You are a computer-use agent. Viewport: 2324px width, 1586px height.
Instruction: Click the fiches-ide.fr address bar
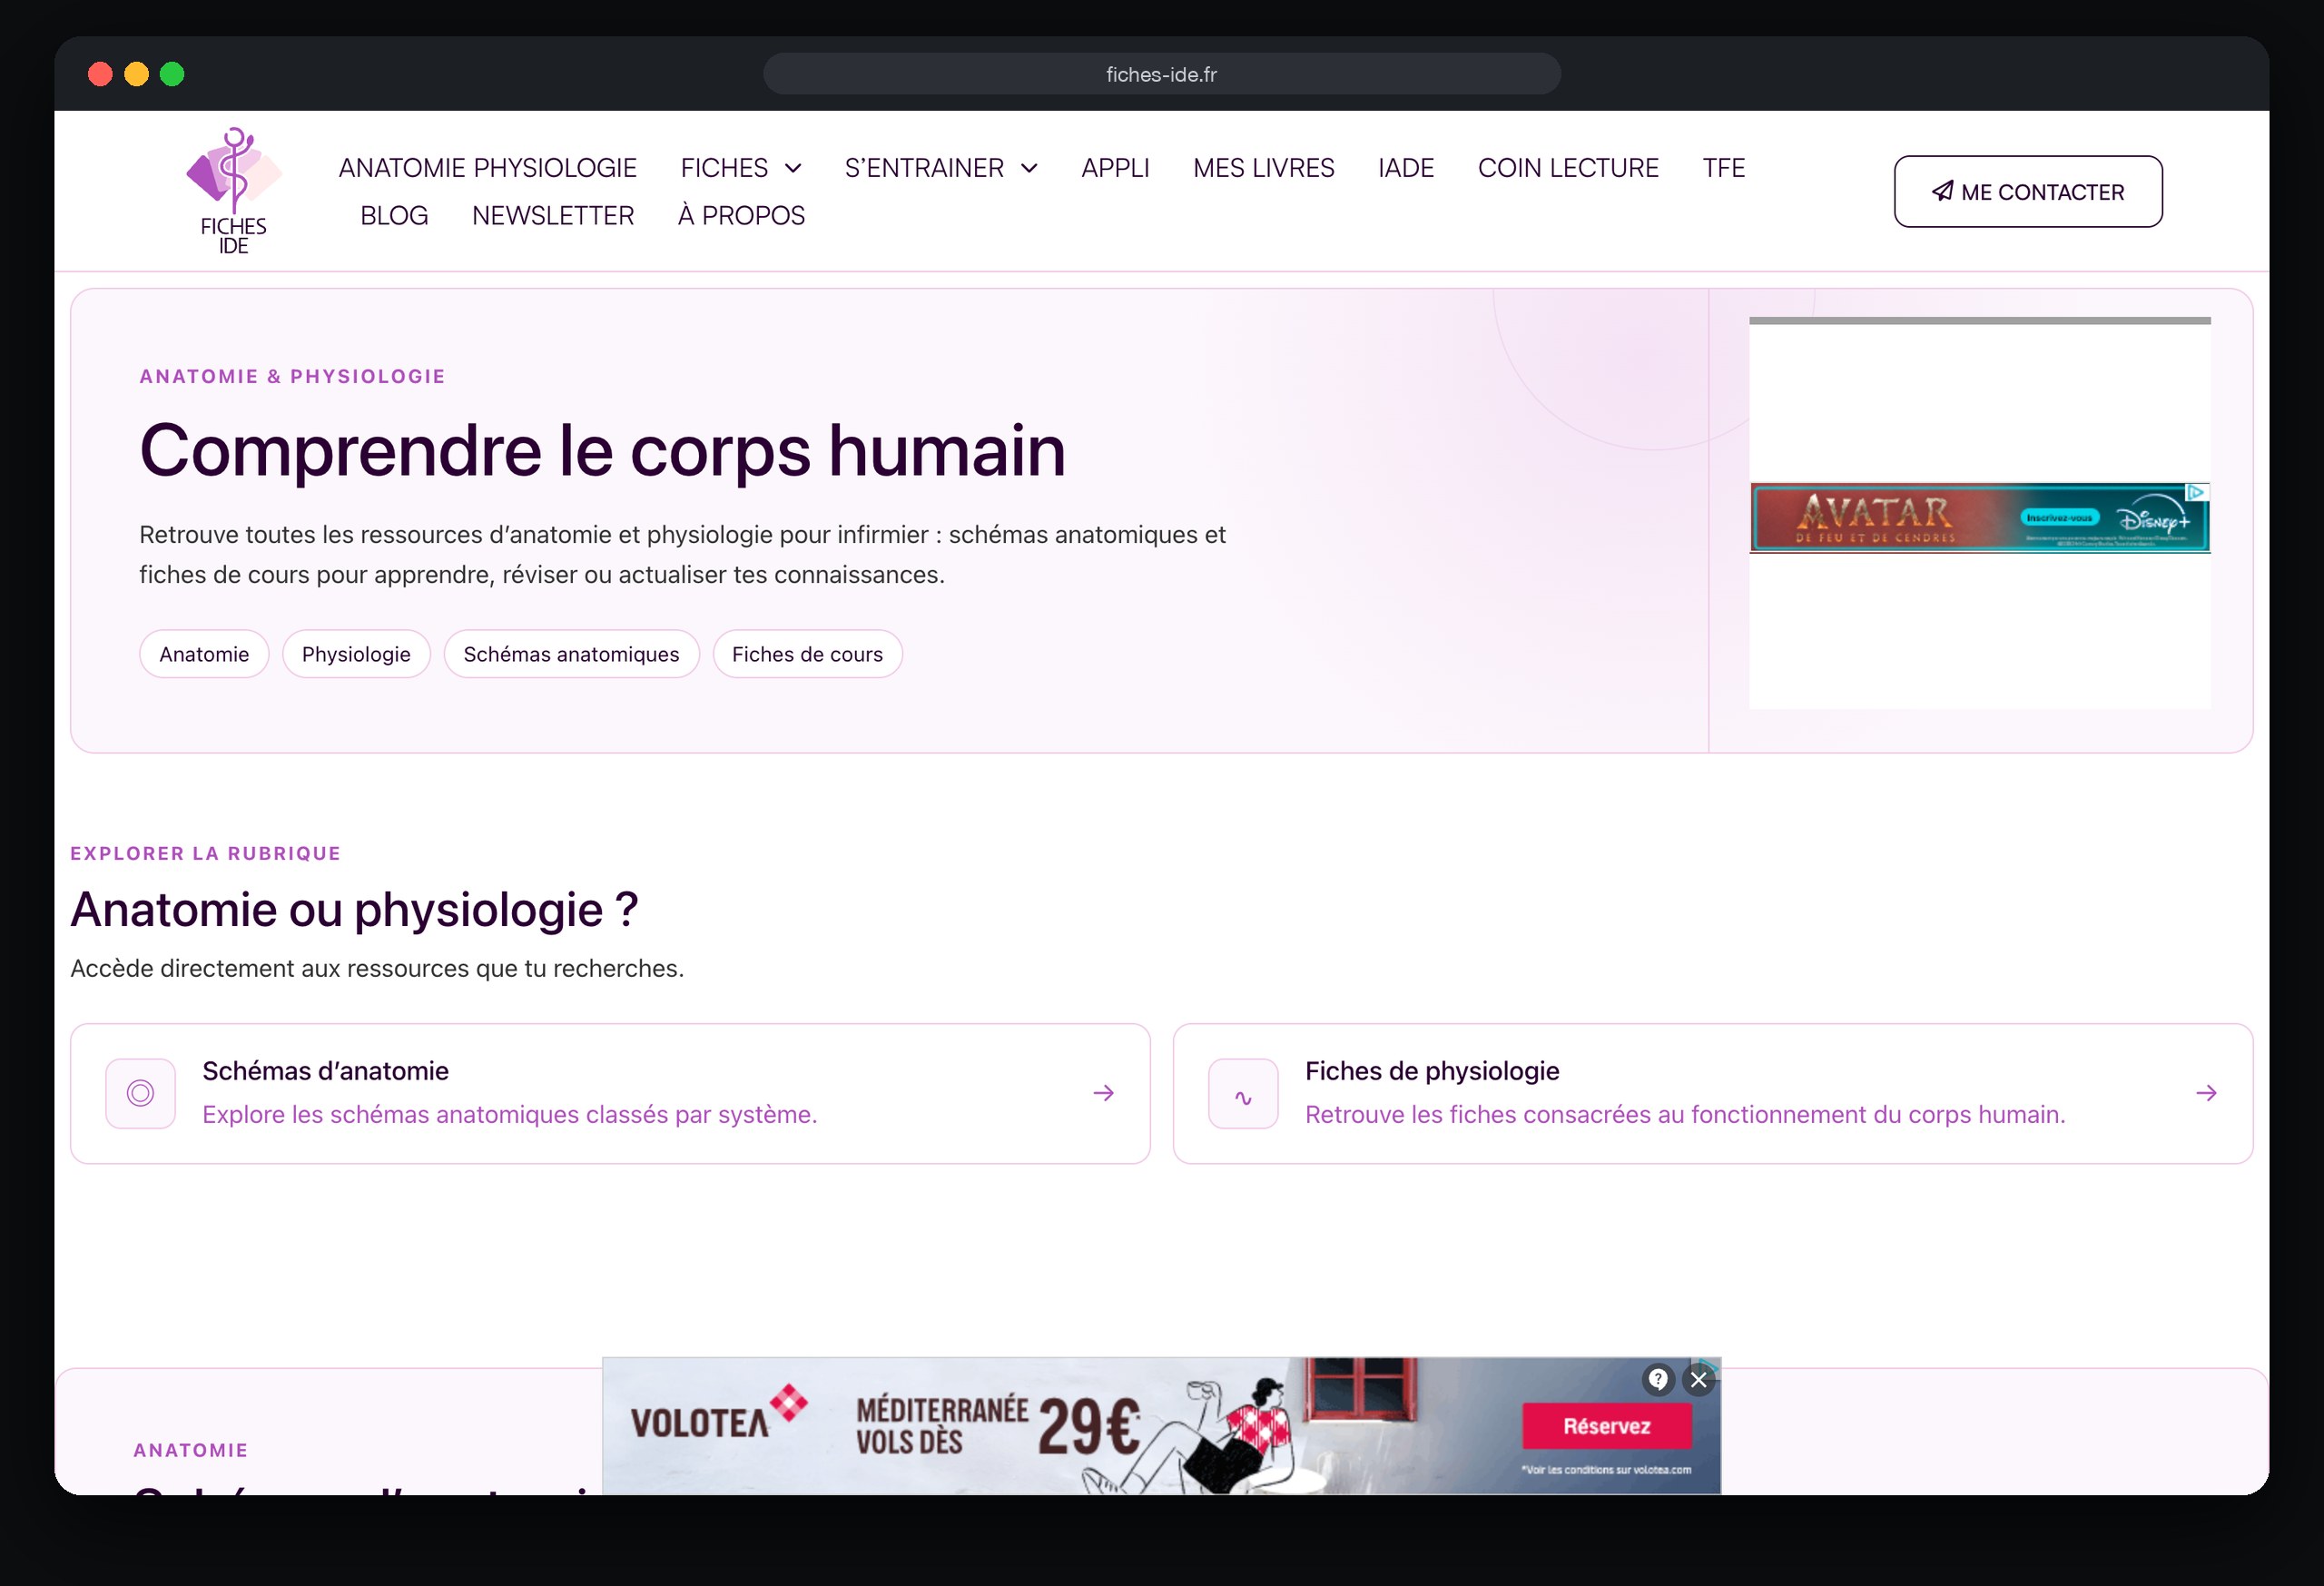tap(1162, 74)
